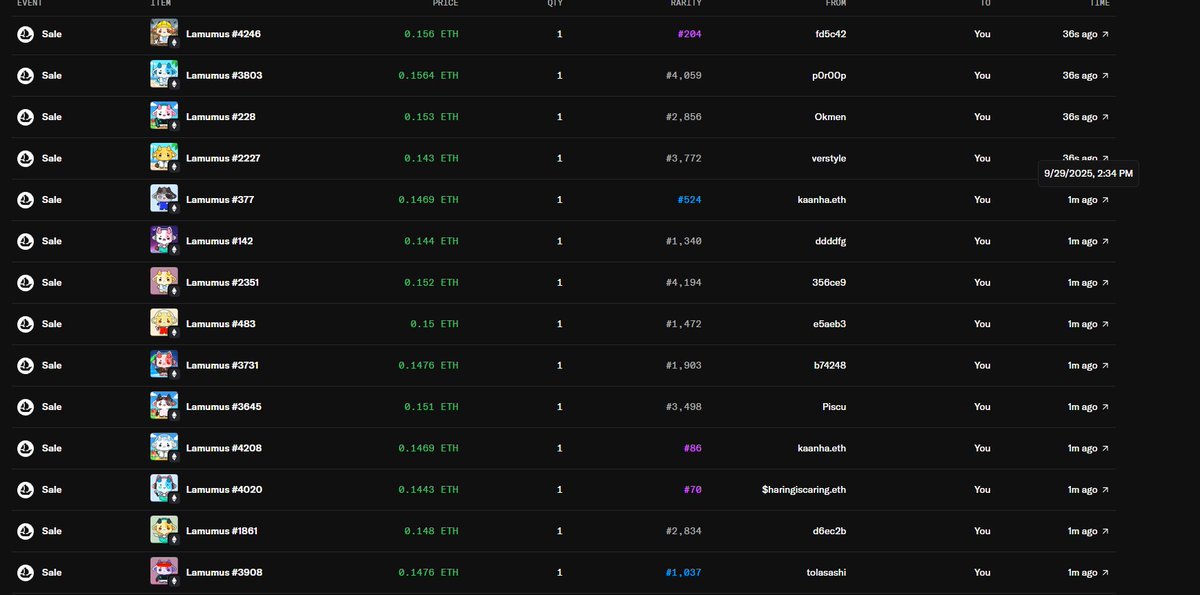Open the Lamumus #4208 thumbnail image

tap(164, 449)
